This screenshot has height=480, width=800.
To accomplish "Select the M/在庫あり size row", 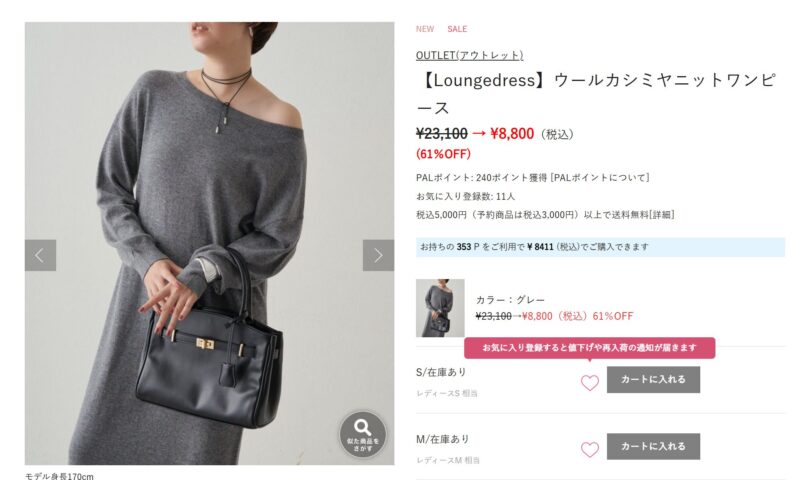I will [x=600, y=447].
